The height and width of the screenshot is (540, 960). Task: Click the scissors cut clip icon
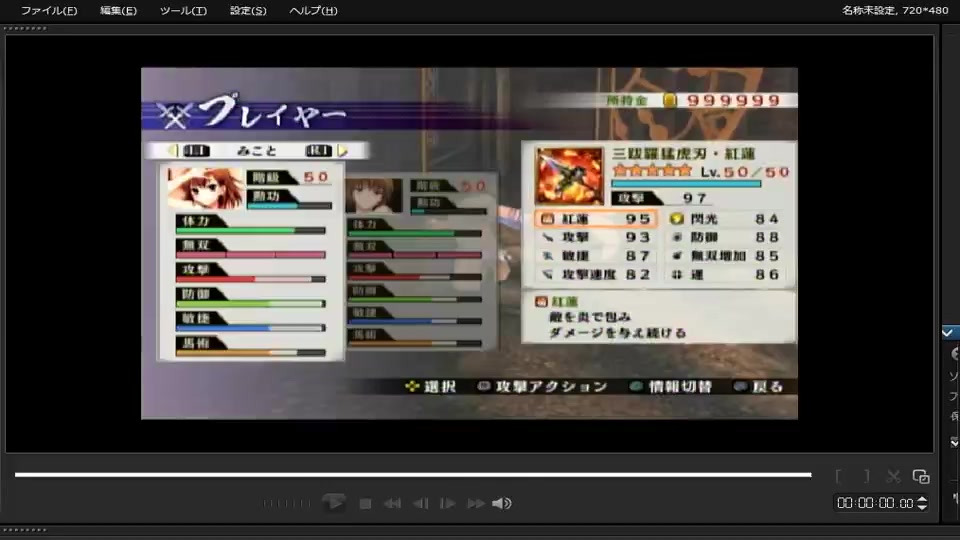pos(893,476)
